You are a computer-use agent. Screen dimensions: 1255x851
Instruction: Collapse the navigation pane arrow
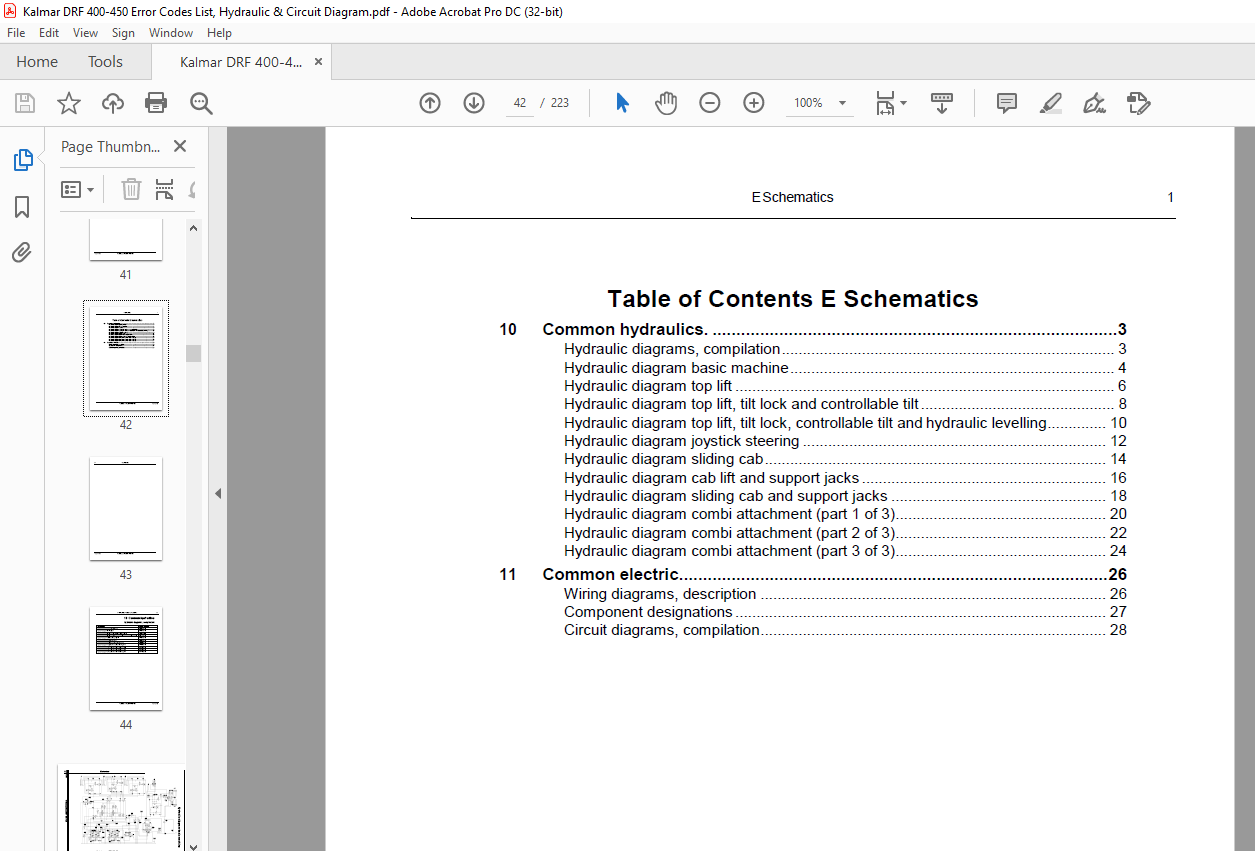click(x=217, y=493)
